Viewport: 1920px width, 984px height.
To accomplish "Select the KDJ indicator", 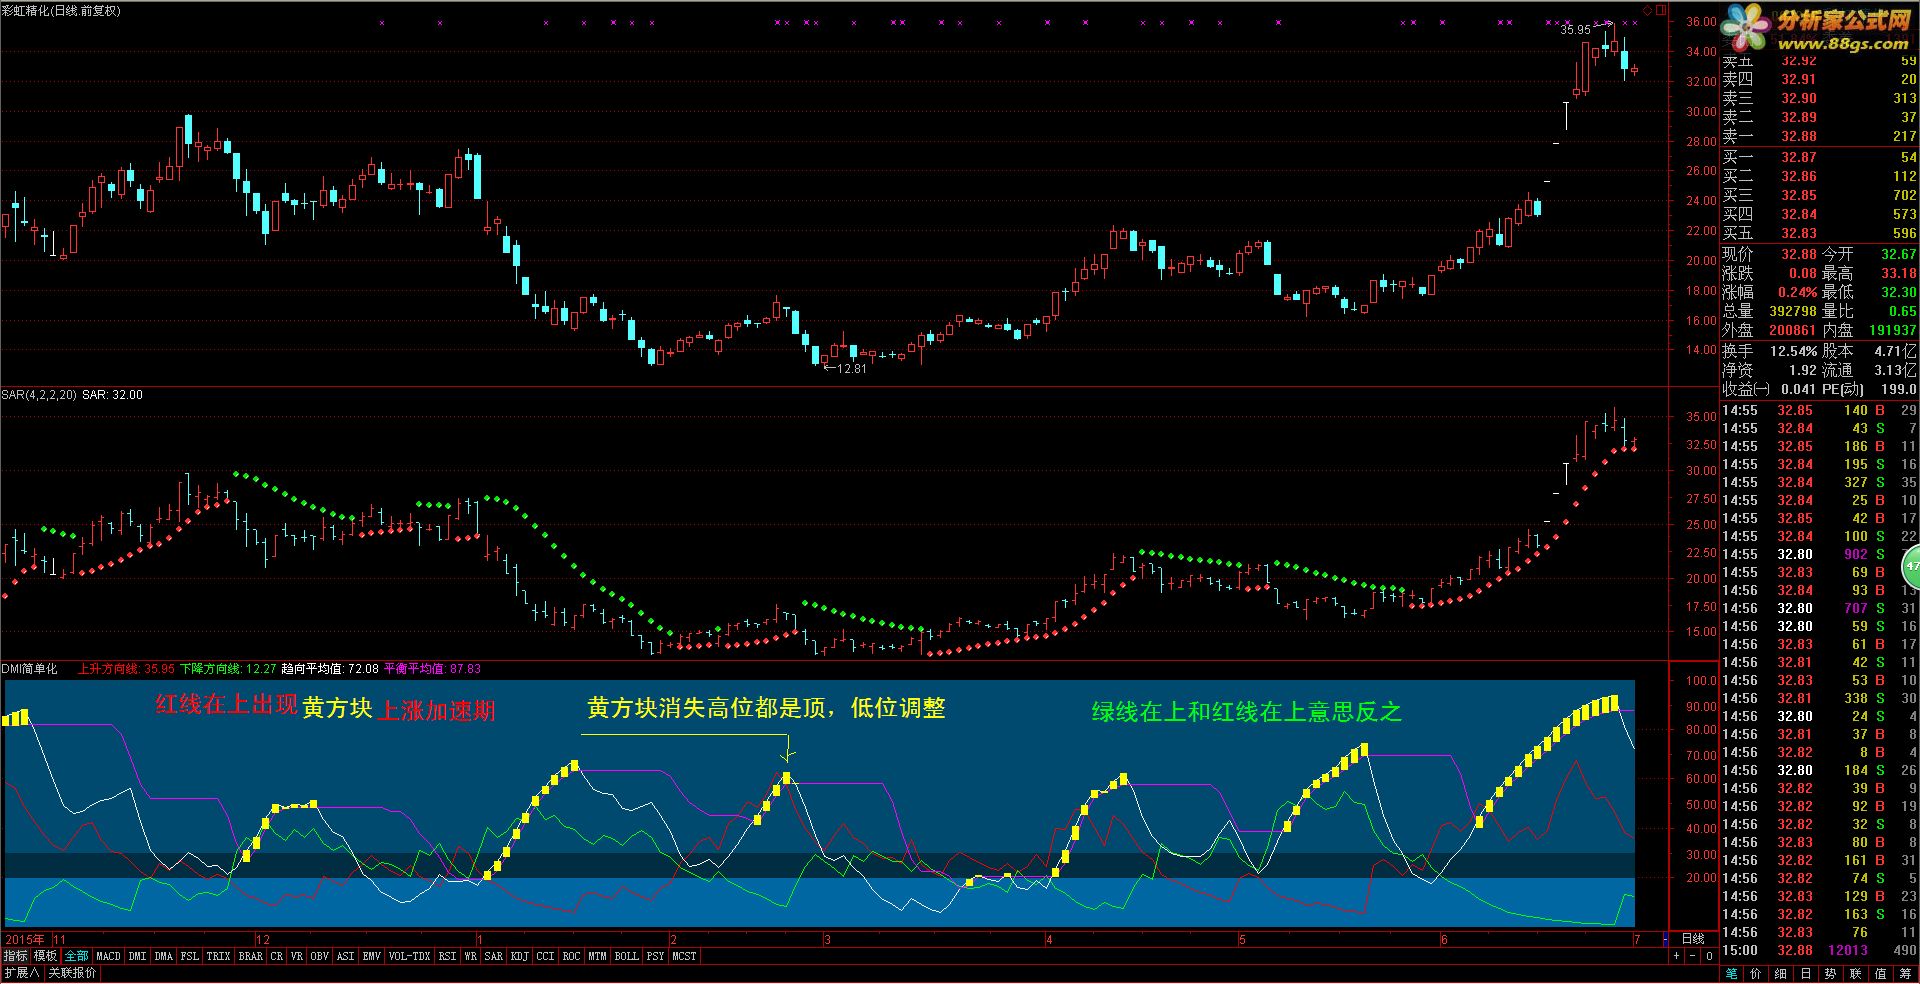I will (519, 956).
